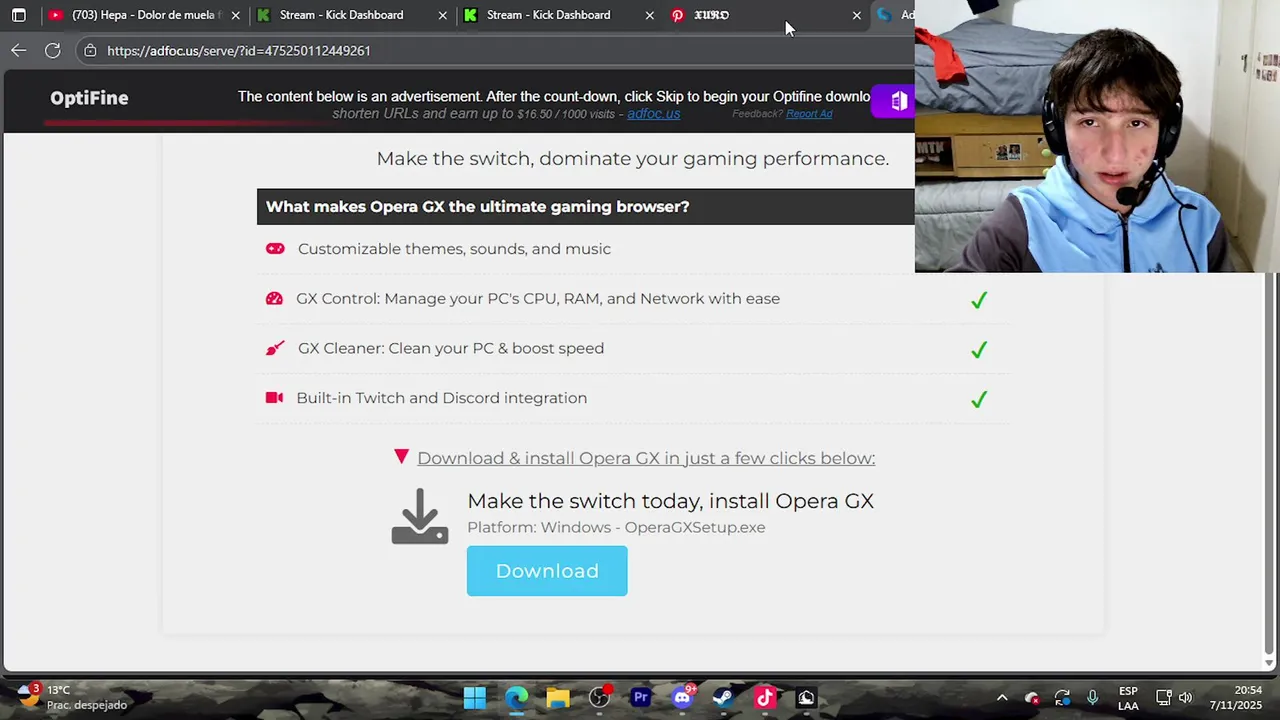Open Microsoft Edge from taskbar
The image size is (1280, 720).
pos(516,698)
